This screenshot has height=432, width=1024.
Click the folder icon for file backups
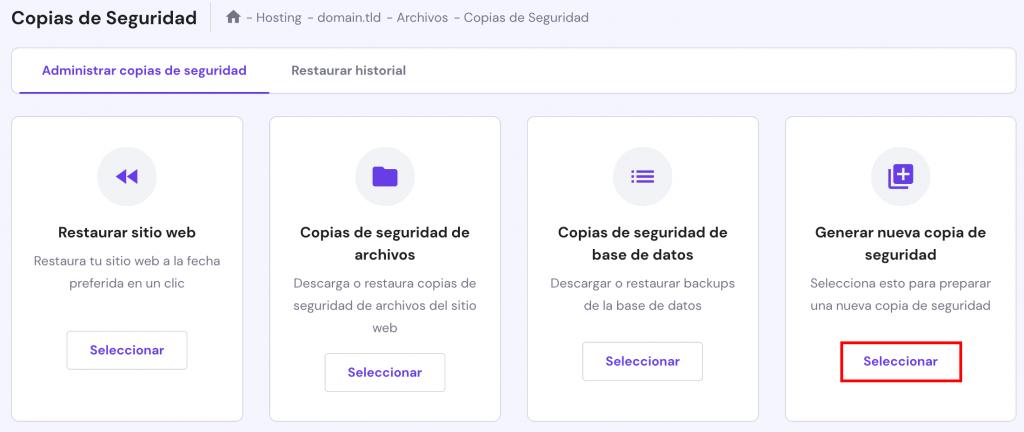(385, 177)
